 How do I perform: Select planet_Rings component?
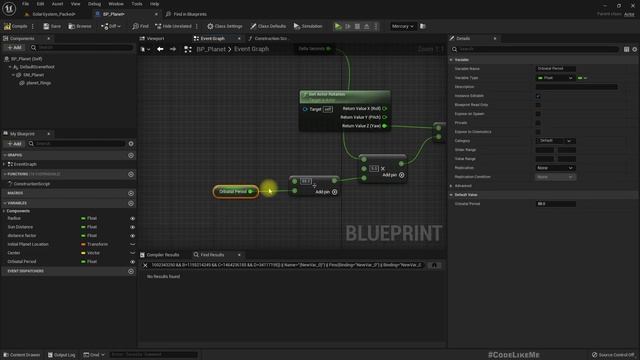[38, 83]
